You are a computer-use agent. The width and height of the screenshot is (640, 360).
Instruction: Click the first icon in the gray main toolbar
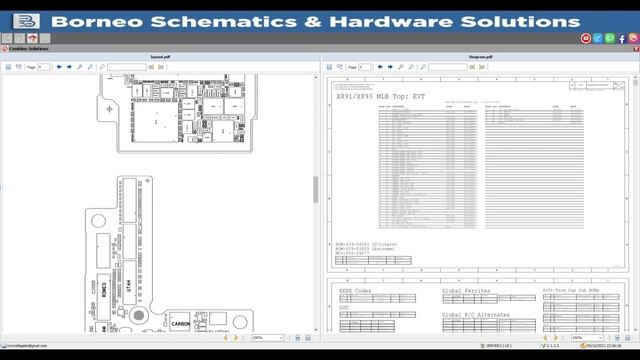coord(7,38)
